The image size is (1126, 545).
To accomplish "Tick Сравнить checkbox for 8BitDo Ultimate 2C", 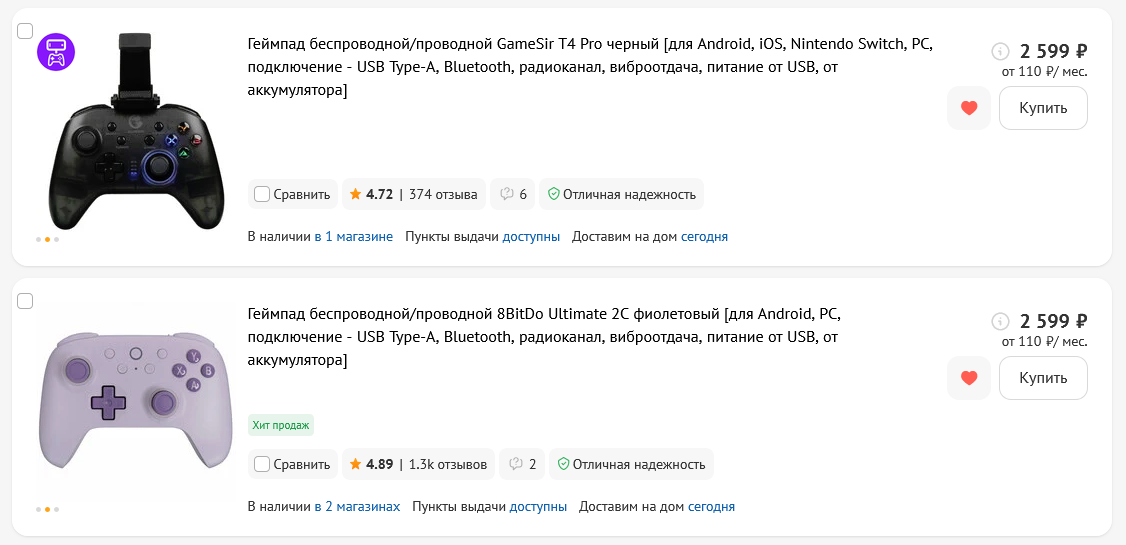I will click(262, 464).
